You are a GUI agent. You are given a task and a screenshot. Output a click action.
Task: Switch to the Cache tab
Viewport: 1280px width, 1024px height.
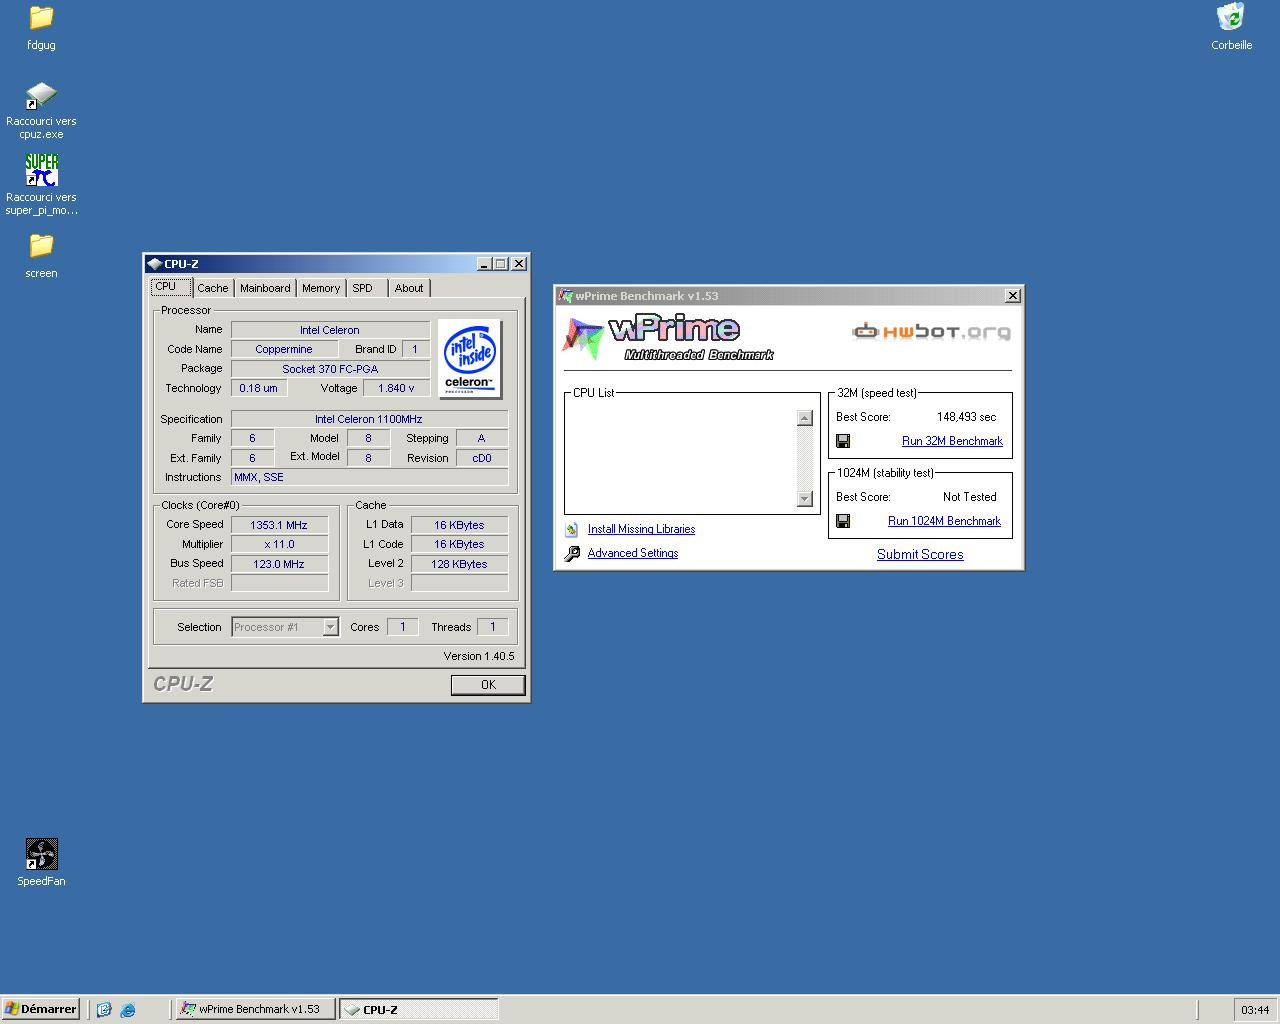[x=212, y=288]
